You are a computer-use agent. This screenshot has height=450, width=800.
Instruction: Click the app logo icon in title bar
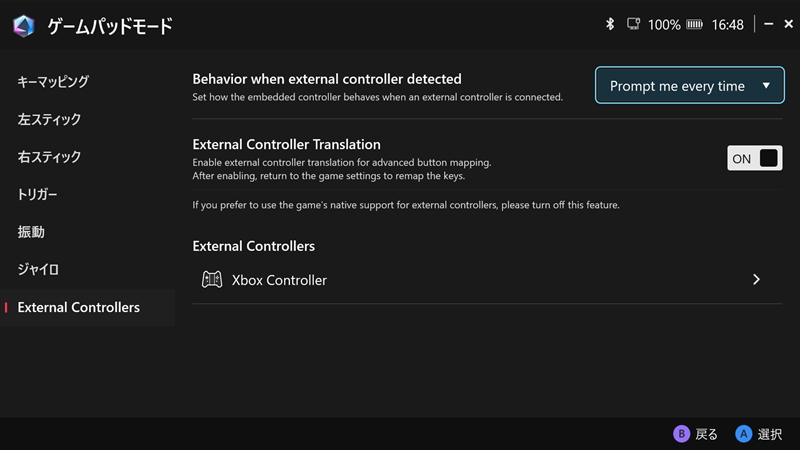[x=23, y=25]
